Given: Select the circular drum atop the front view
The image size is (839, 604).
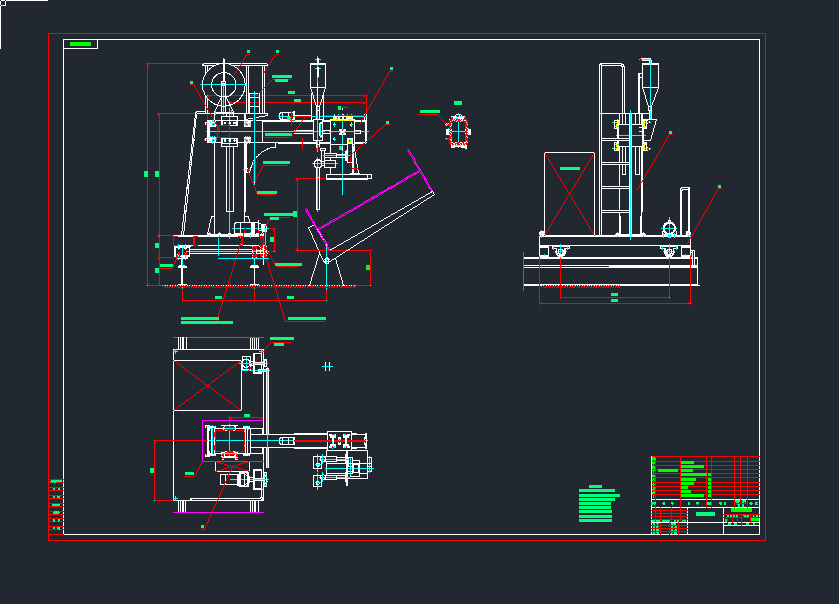Looking at the screenshot, I should tap(224, 85).
